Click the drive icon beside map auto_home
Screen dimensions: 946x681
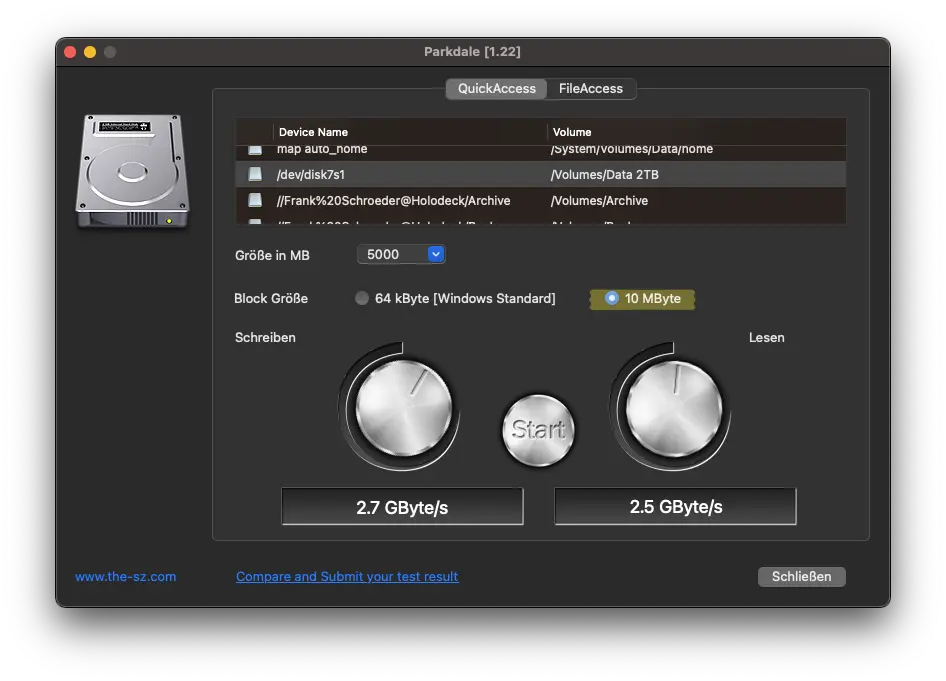point(255,150)
